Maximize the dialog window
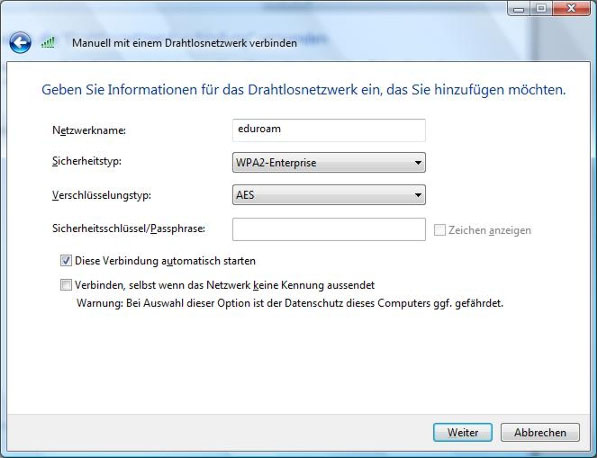The image size is (597, 458). (541, 8)
